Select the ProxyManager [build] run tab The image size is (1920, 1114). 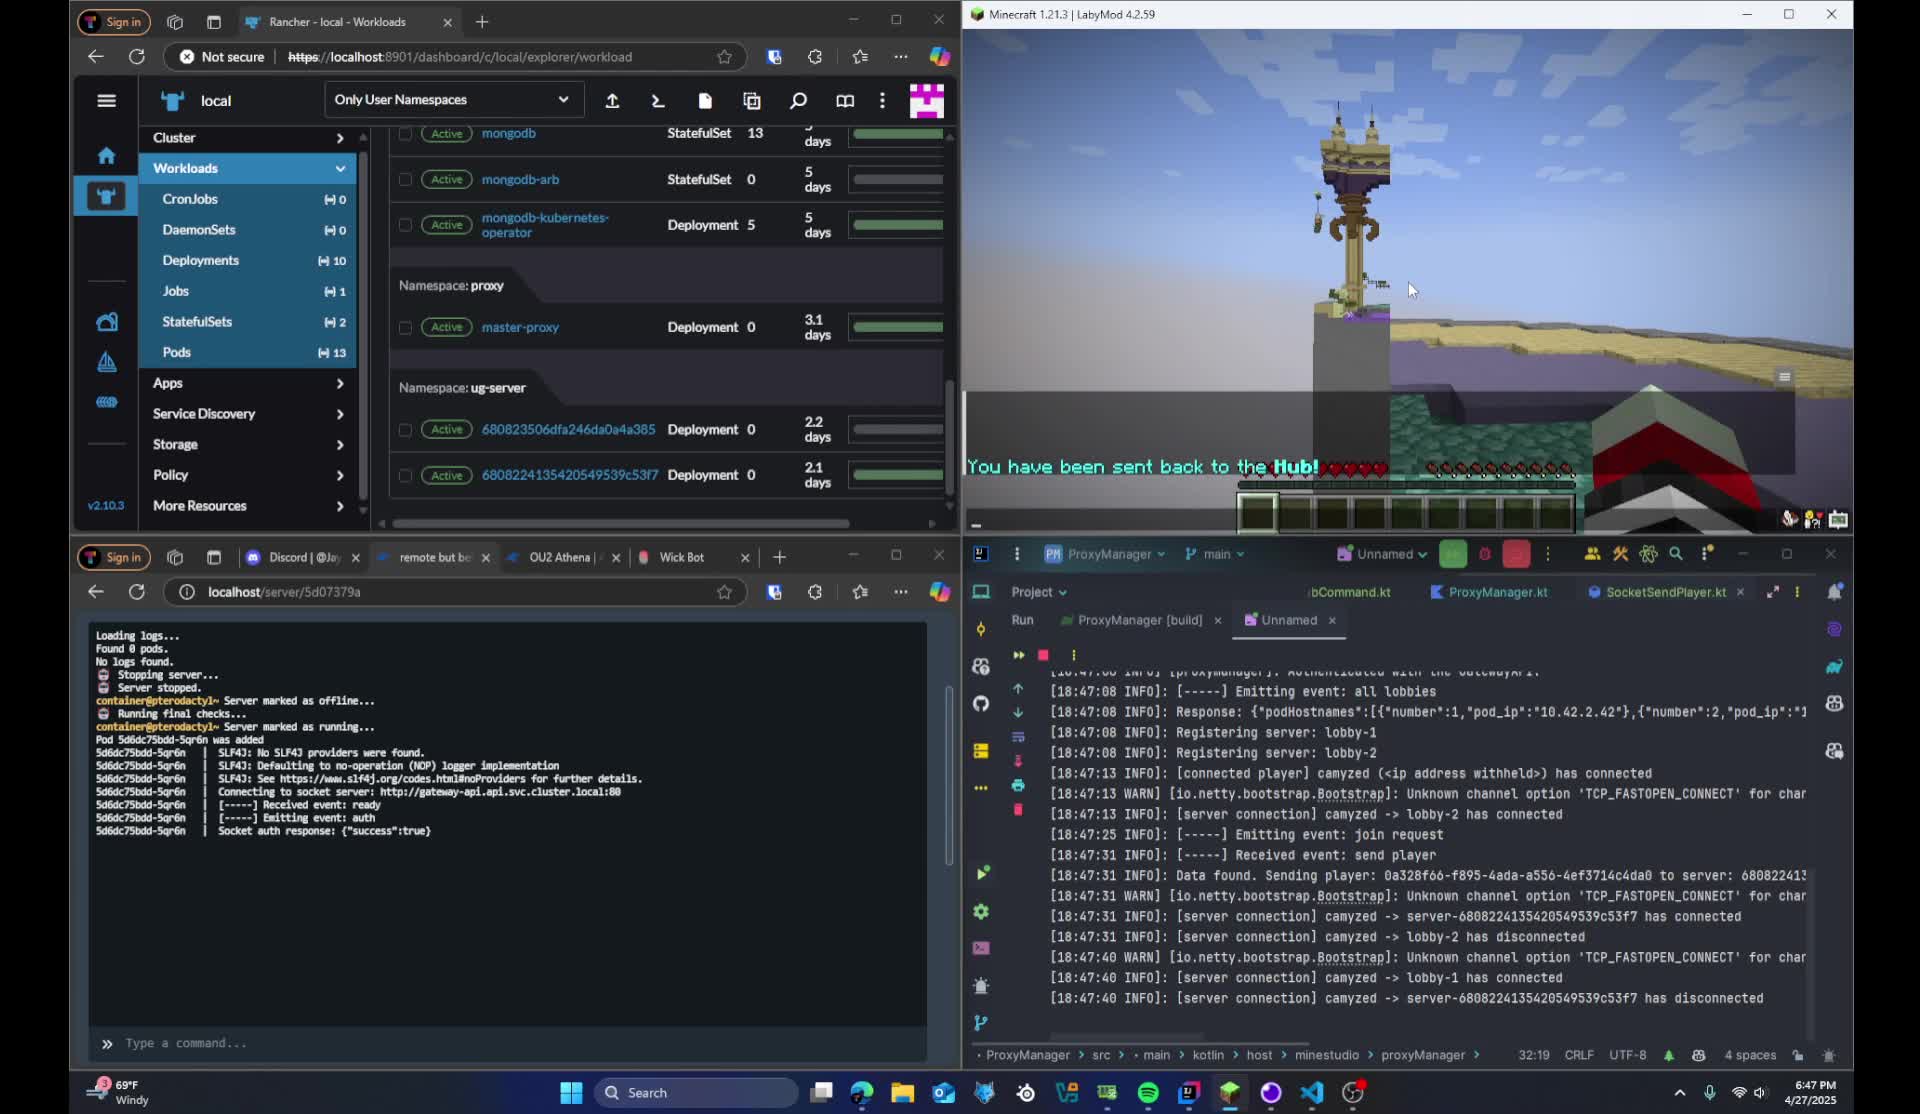[x=1139, y=620]
